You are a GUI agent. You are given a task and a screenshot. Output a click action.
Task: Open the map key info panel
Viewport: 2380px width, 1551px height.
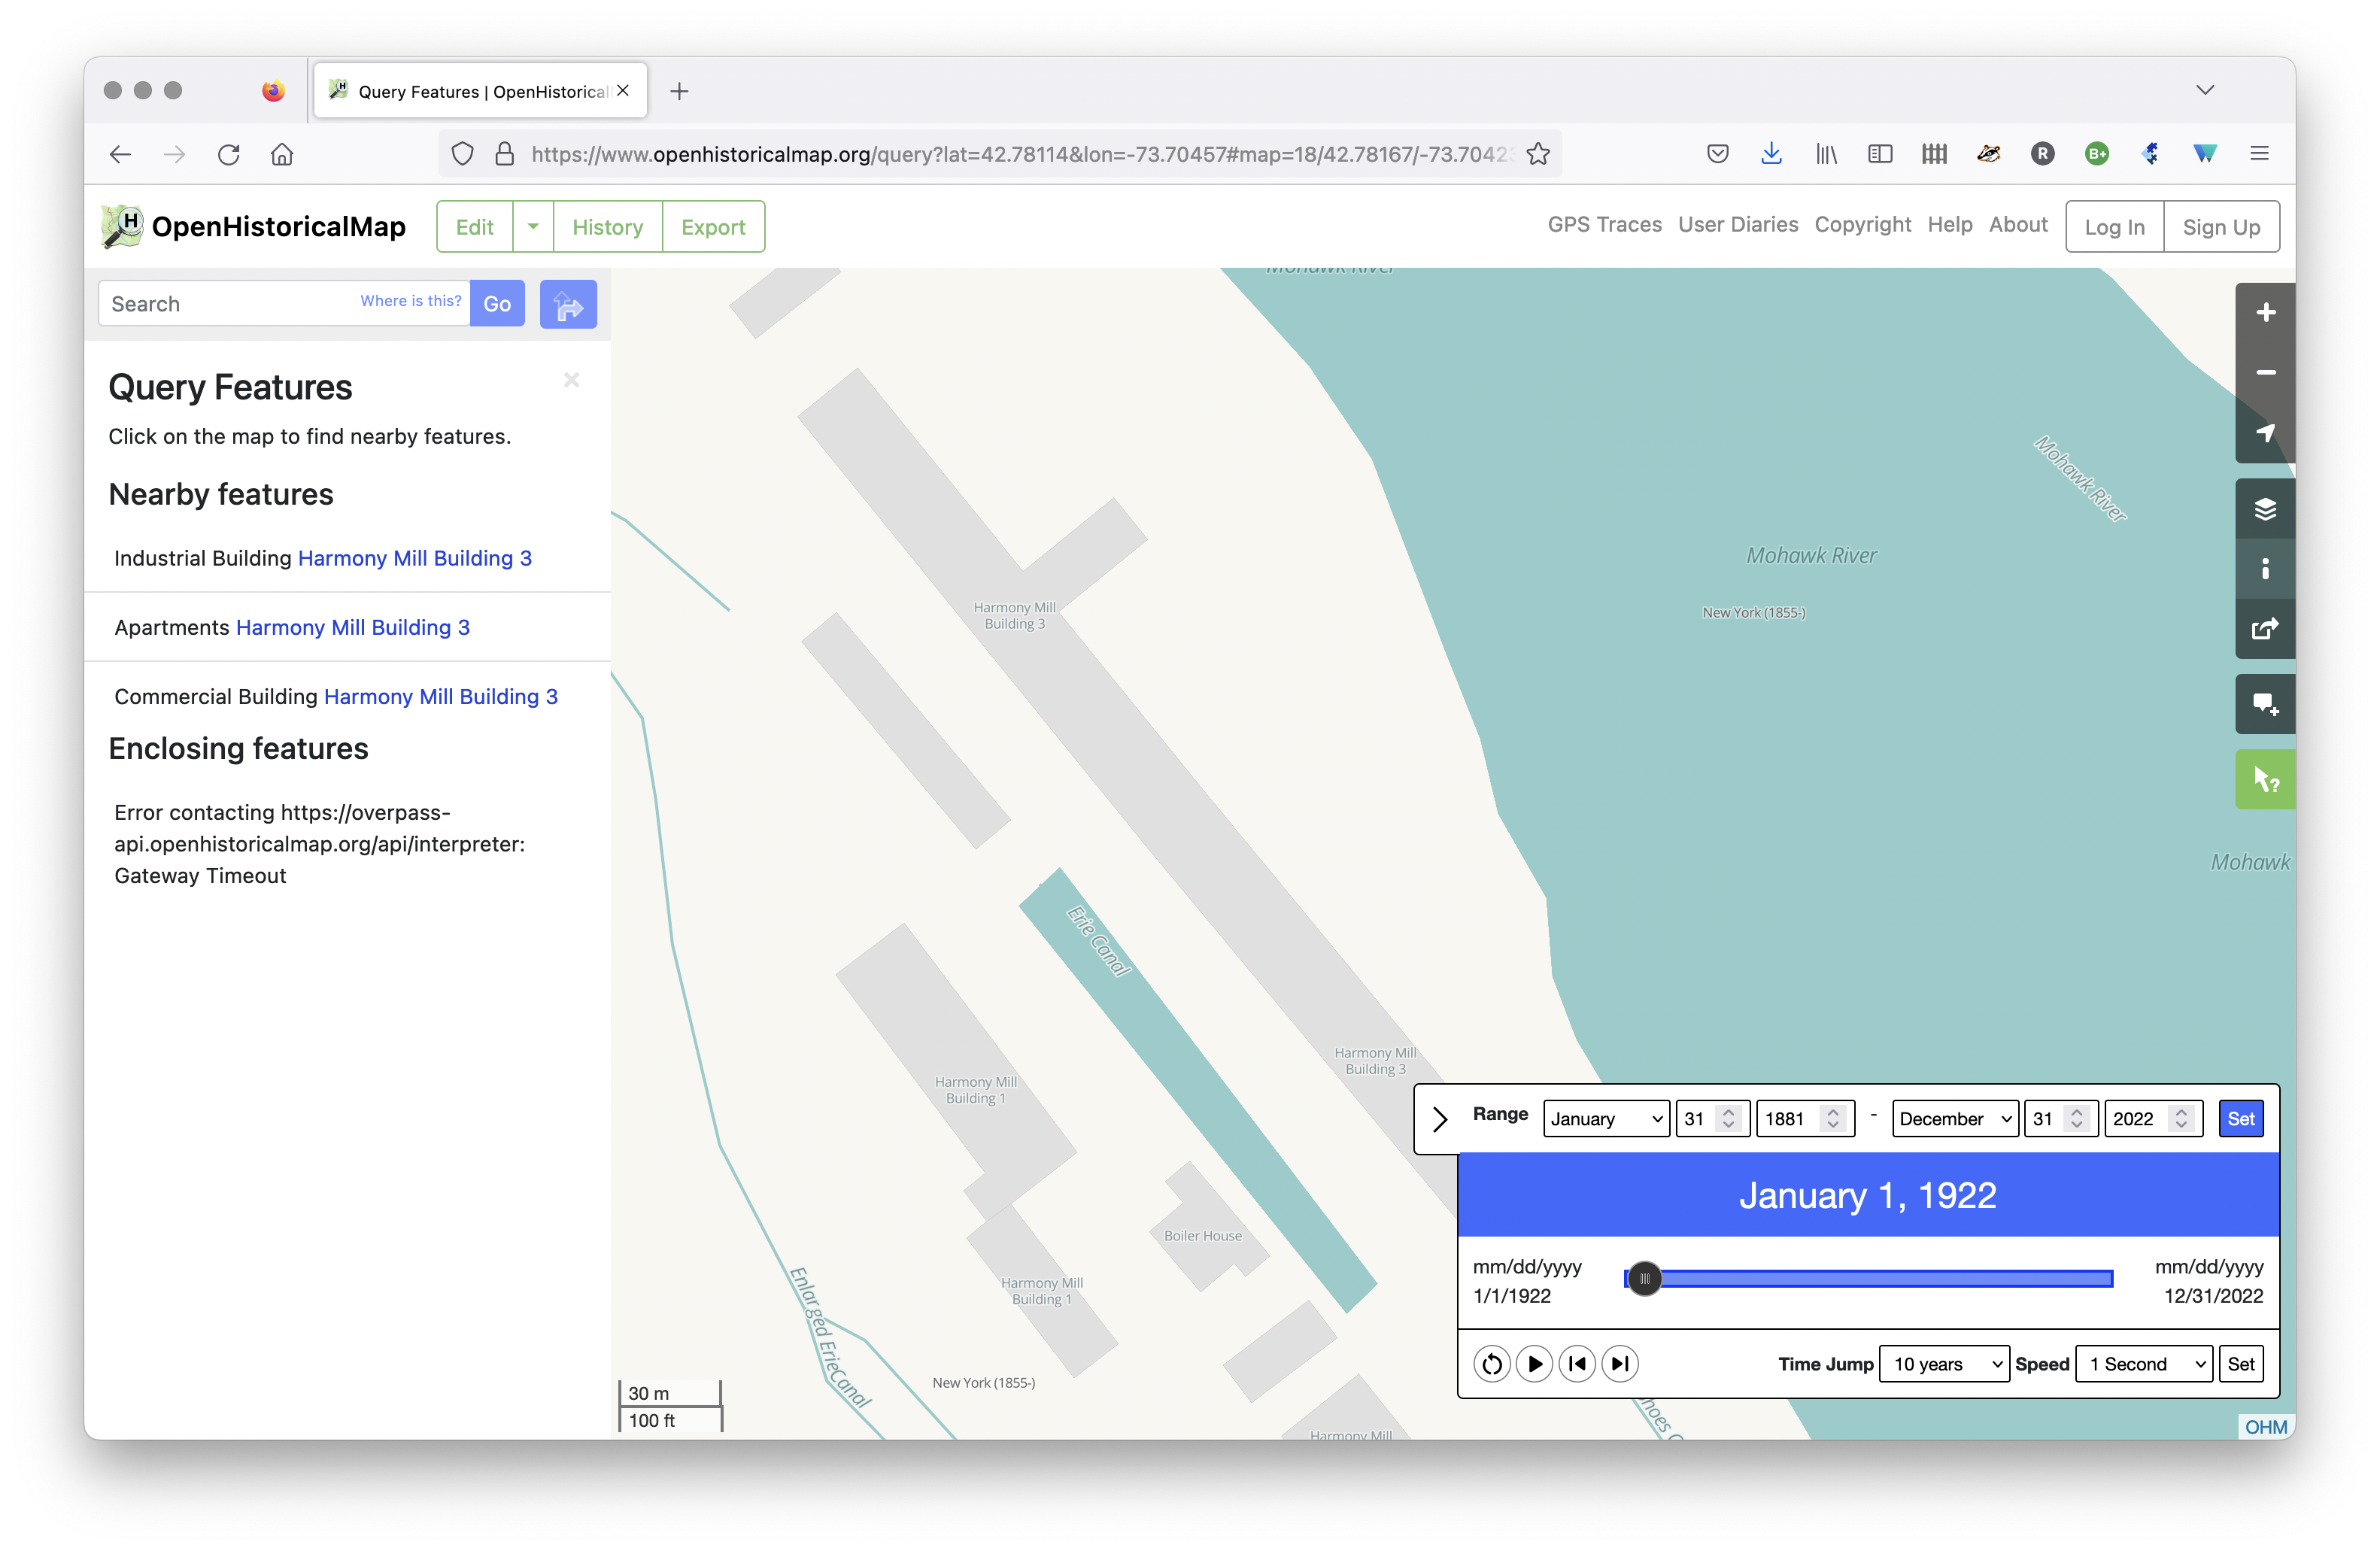tap(2264, 568)
